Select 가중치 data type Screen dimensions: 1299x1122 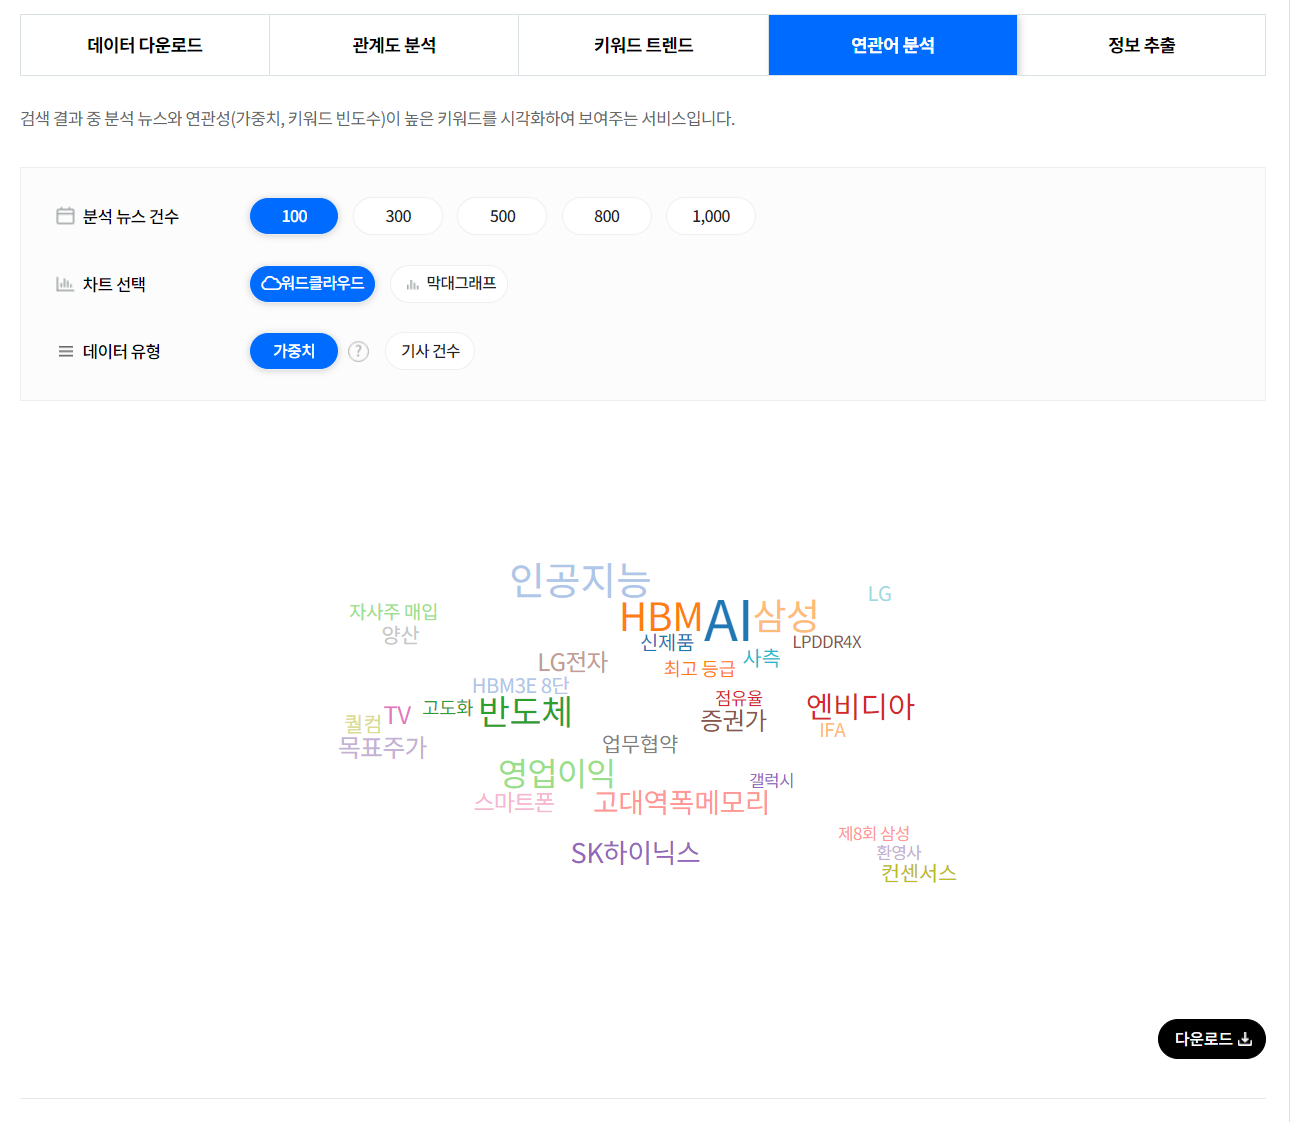click(x=294, y=351)
